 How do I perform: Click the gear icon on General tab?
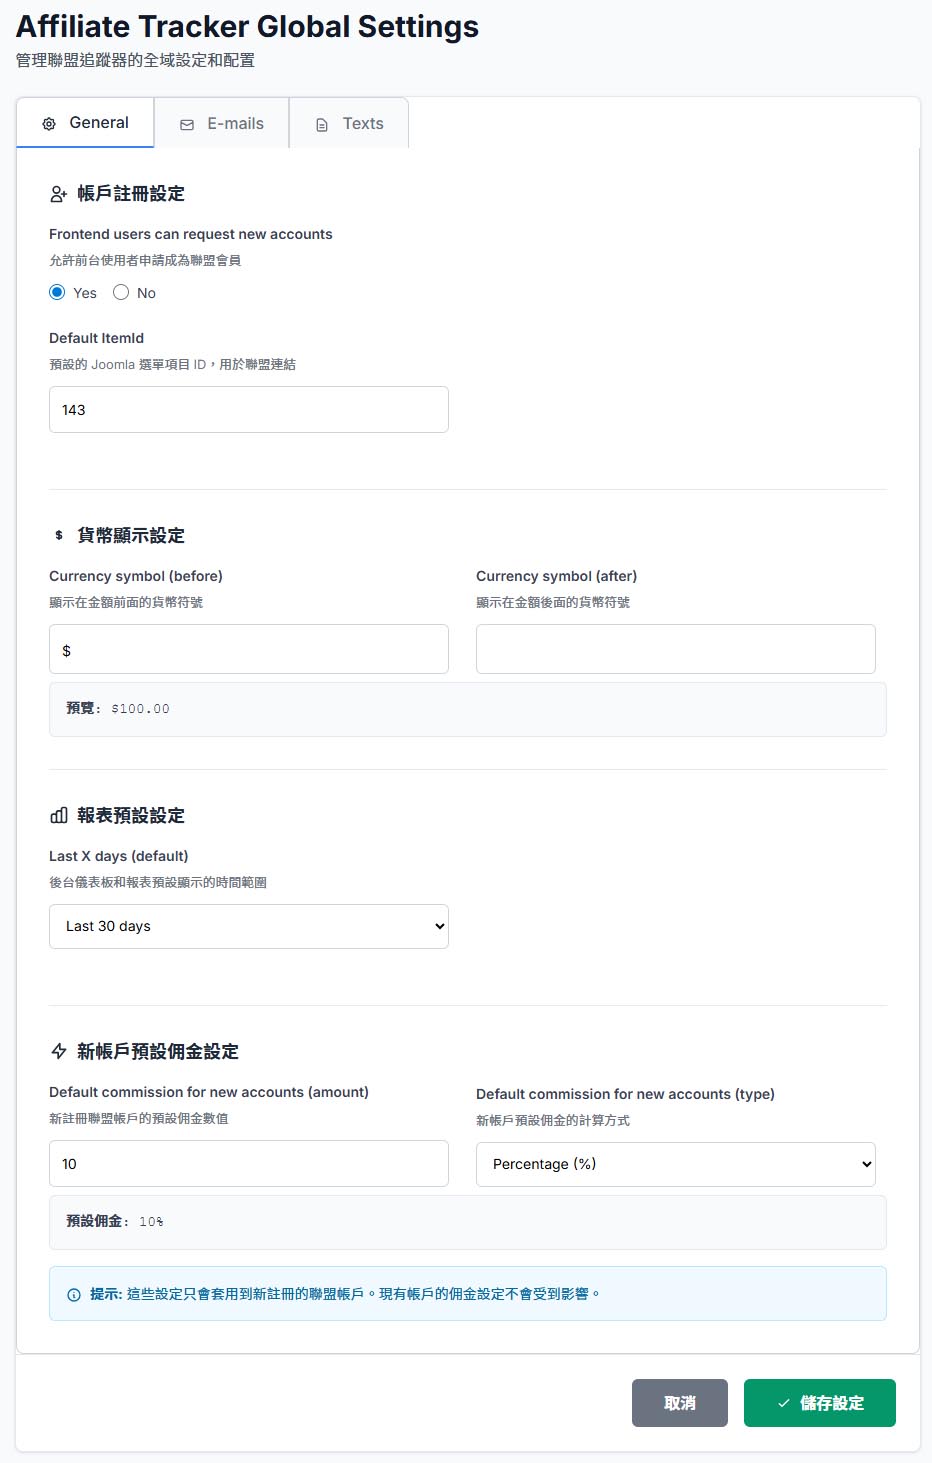(x=49, y=124)
